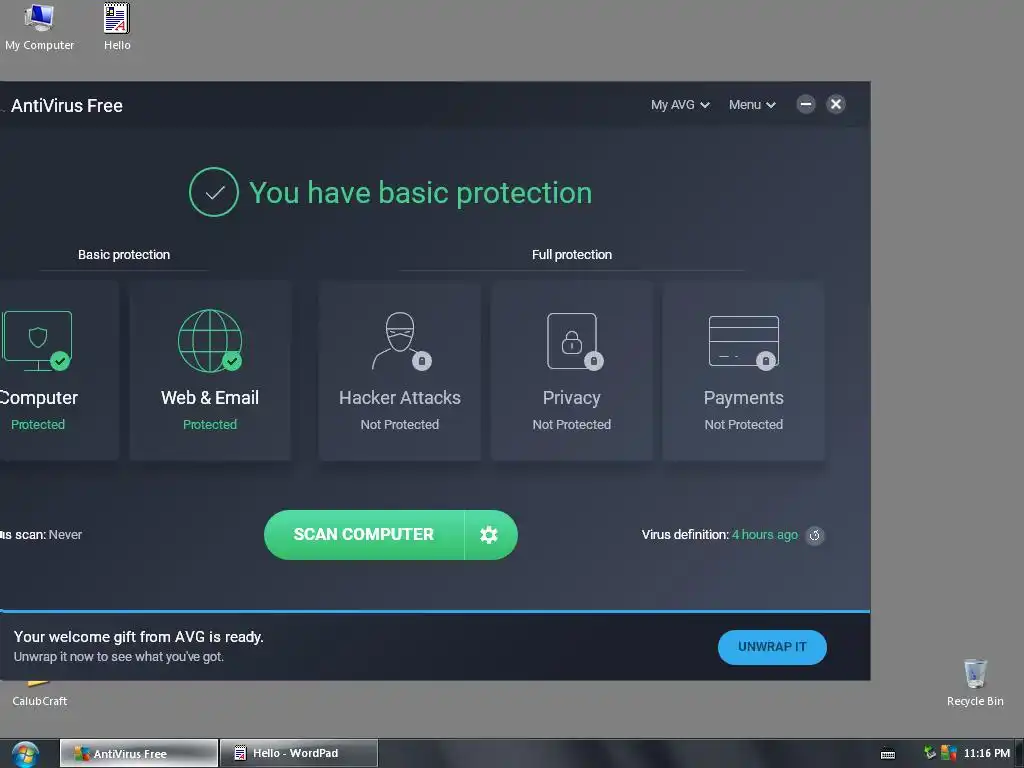Open the Computer protection monitor icon
The width and height of the screenshot is (1024, 768).
(37, 341)
